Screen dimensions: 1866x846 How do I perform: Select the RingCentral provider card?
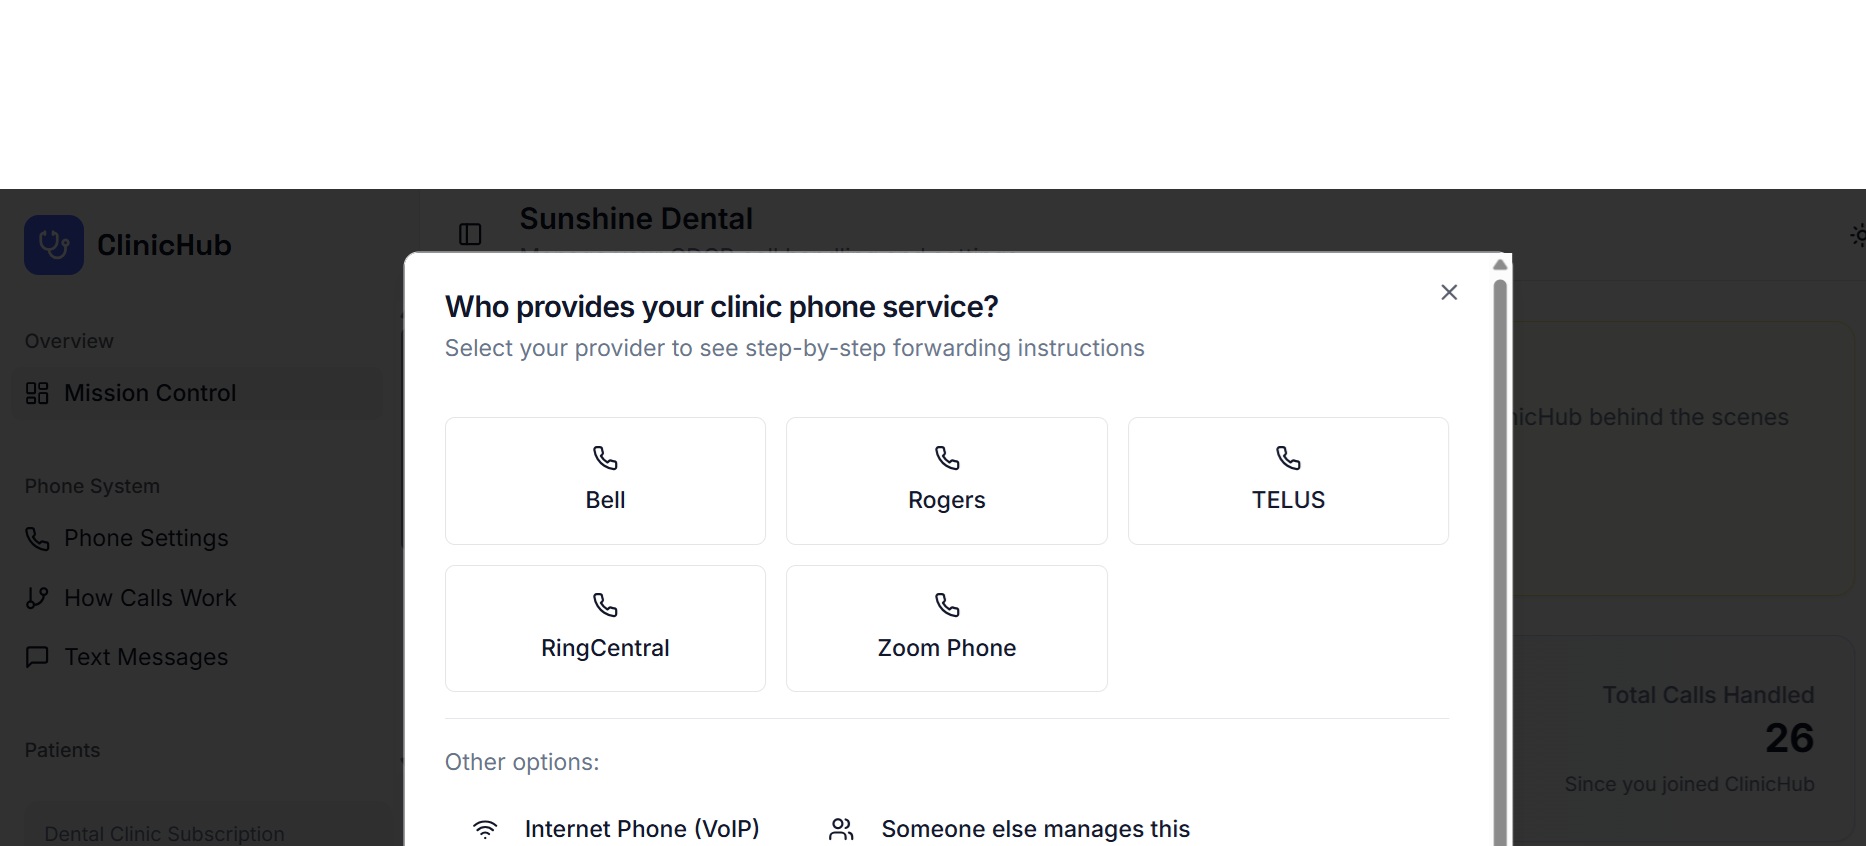(x=604, y=628)
